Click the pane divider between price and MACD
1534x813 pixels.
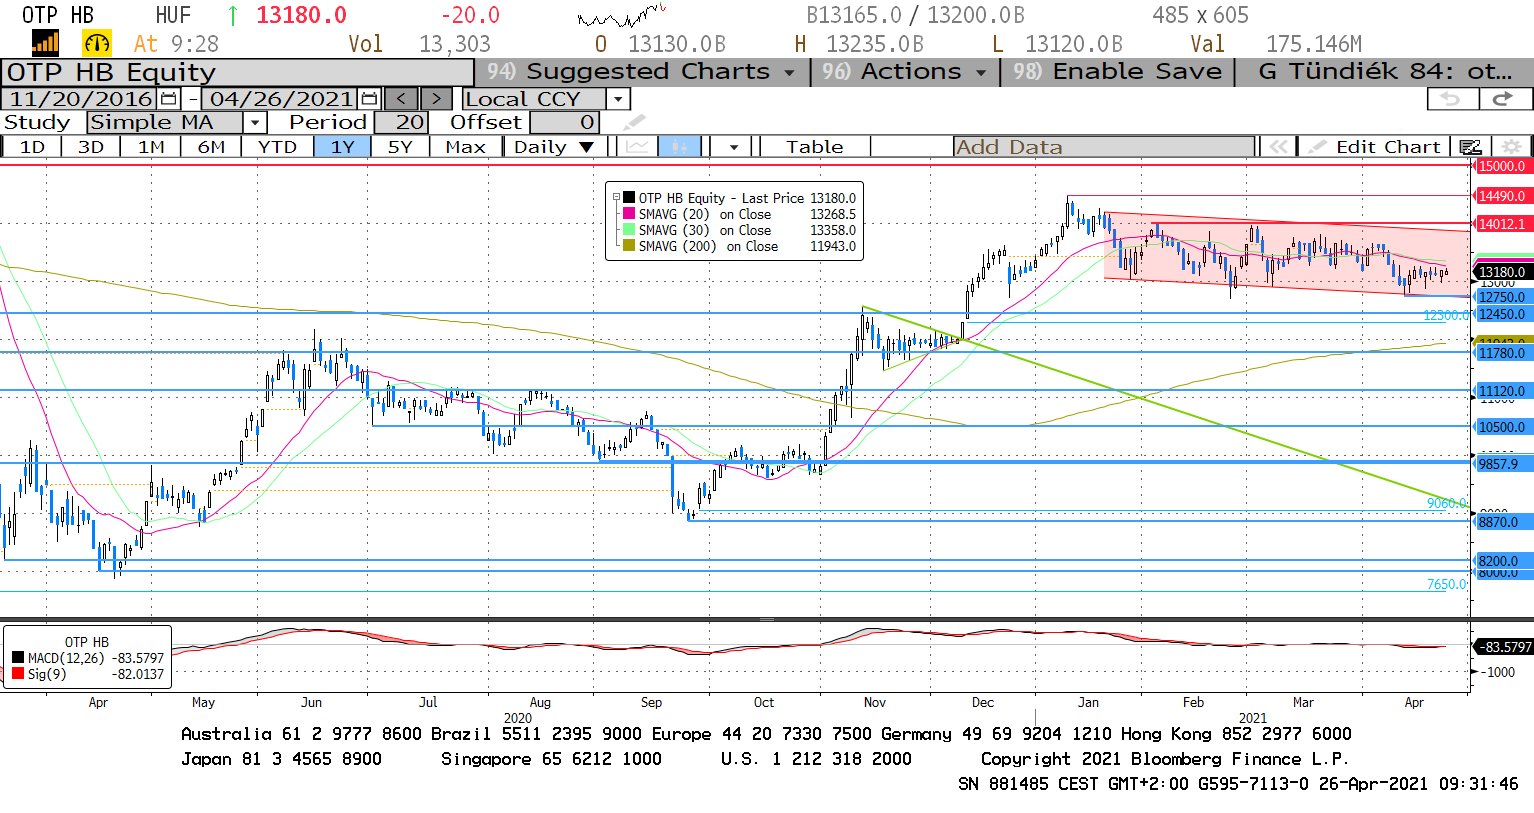(767, 619)
